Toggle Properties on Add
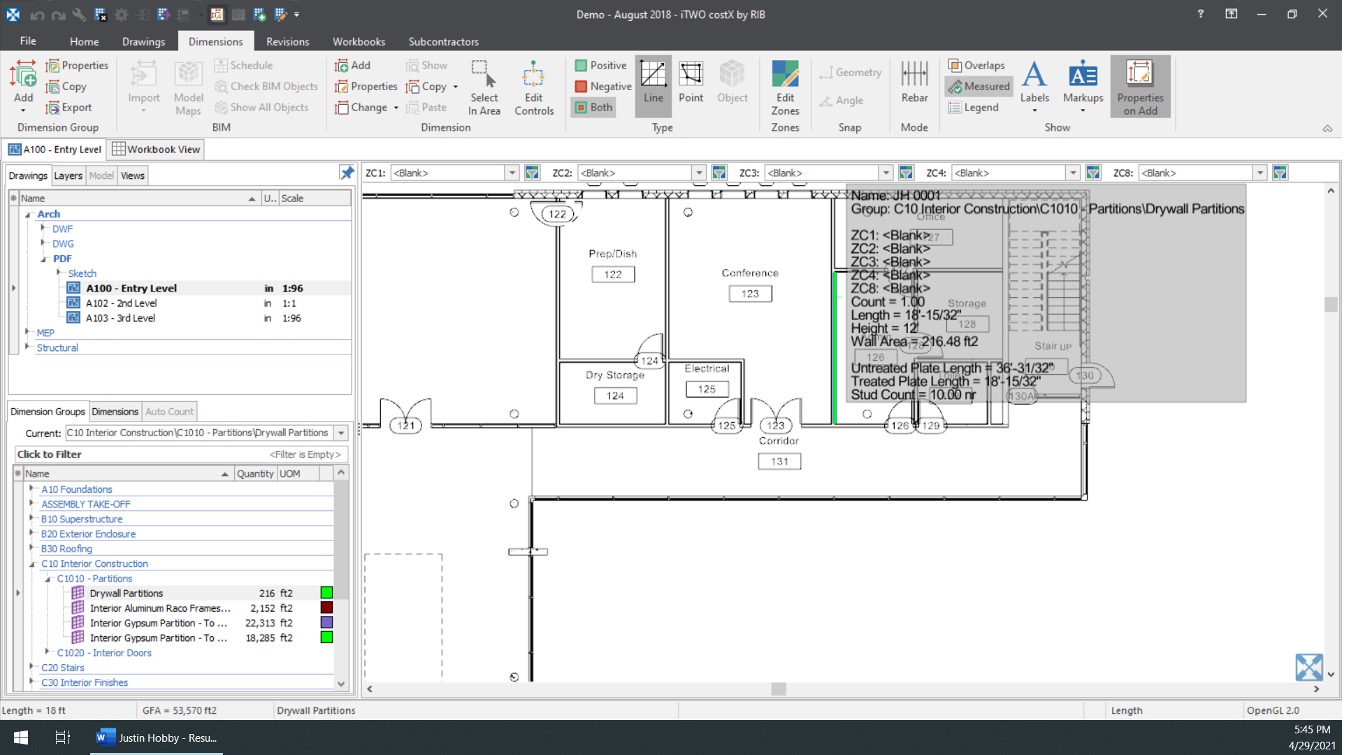Viewport: 1345px width, 755px height. click(x=1140, y=87)
